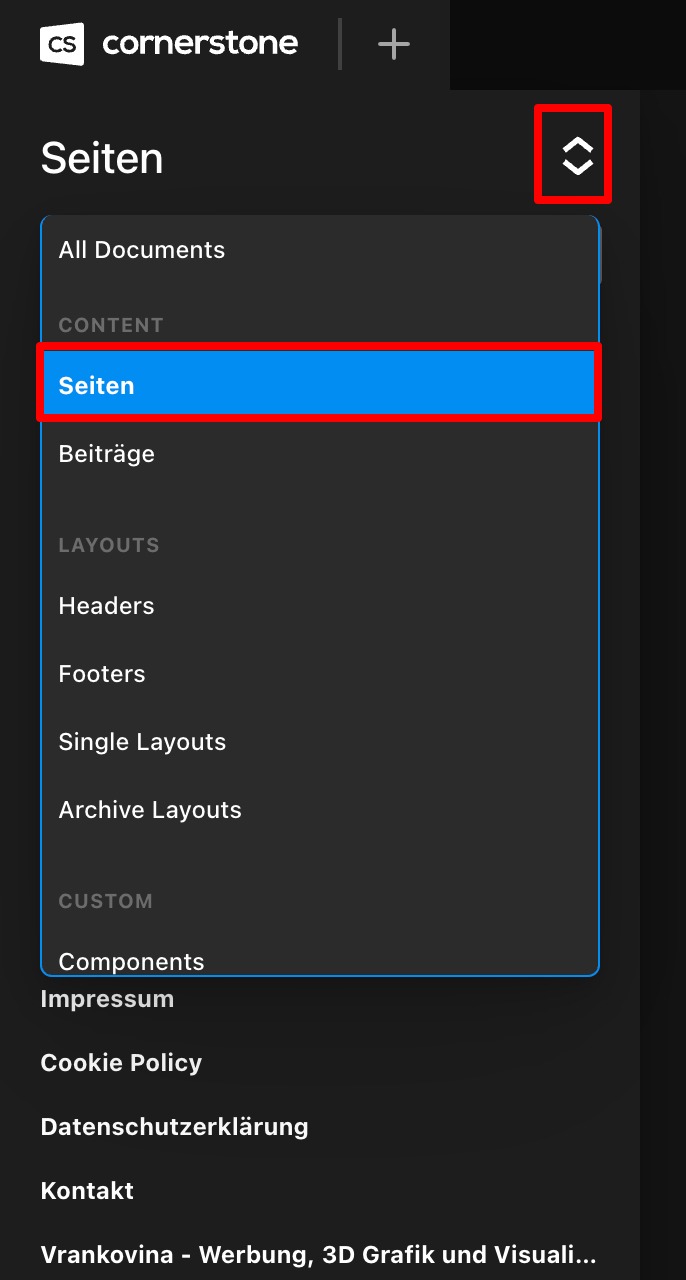Open the Datenschutzerklärung page
The height and width of the screenshot is (1280, 686).
pyautogui.click(x=174, y=1127)
